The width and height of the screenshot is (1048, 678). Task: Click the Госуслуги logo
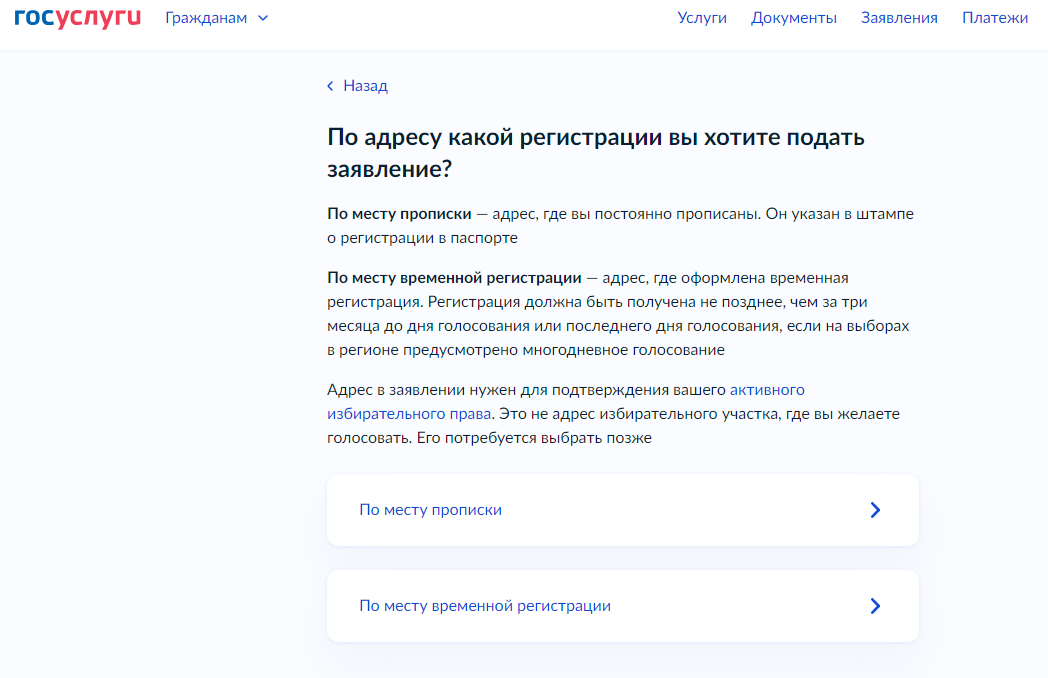coord(78,18)
